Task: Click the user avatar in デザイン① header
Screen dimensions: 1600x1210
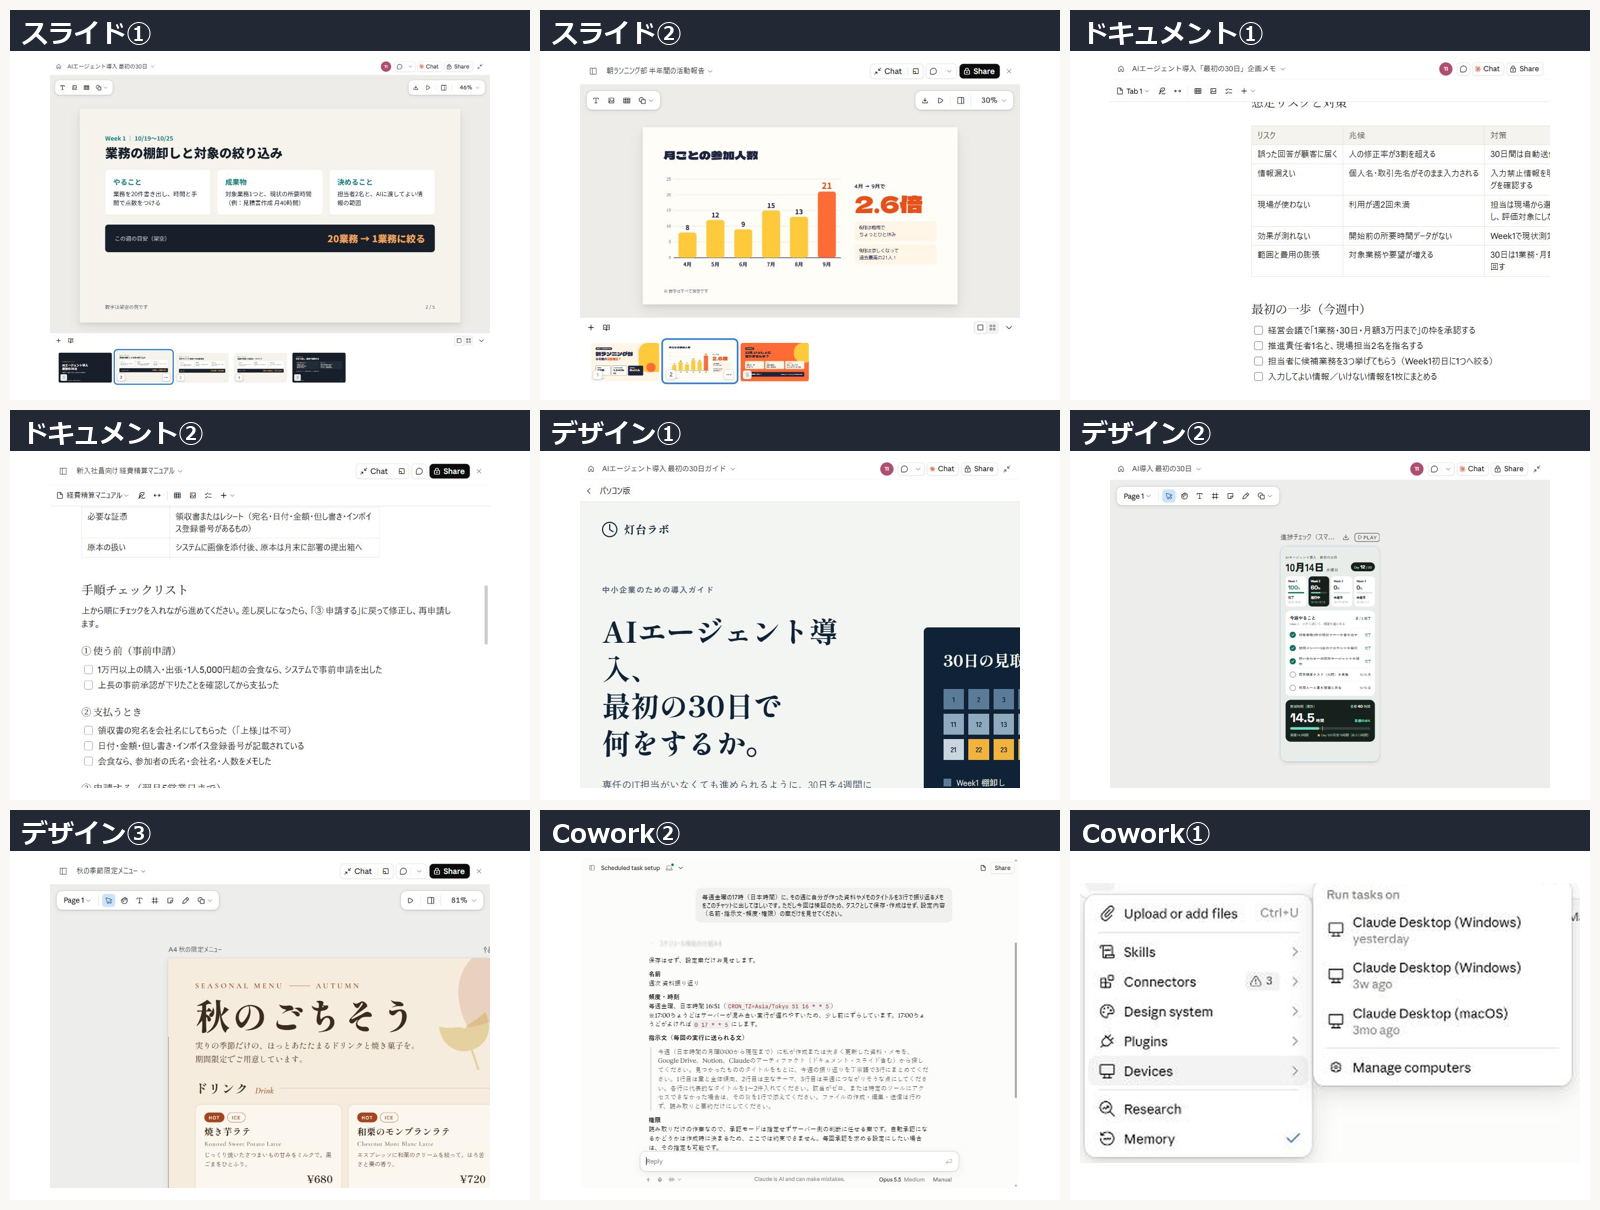Action: click(x=887, y=469)
